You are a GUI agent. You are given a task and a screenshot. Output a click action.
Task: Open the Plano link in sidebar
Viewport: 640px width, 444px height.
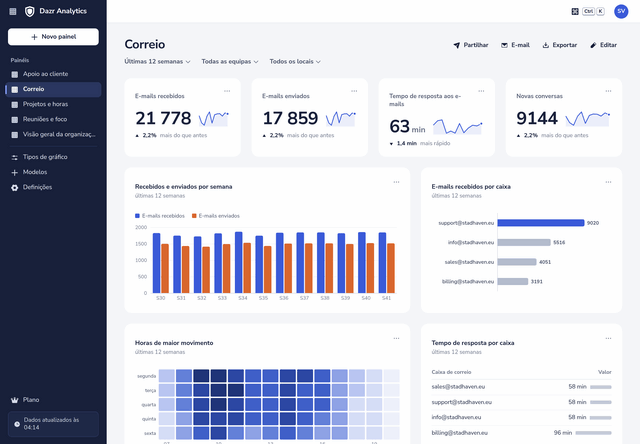(x=53, y=400)
